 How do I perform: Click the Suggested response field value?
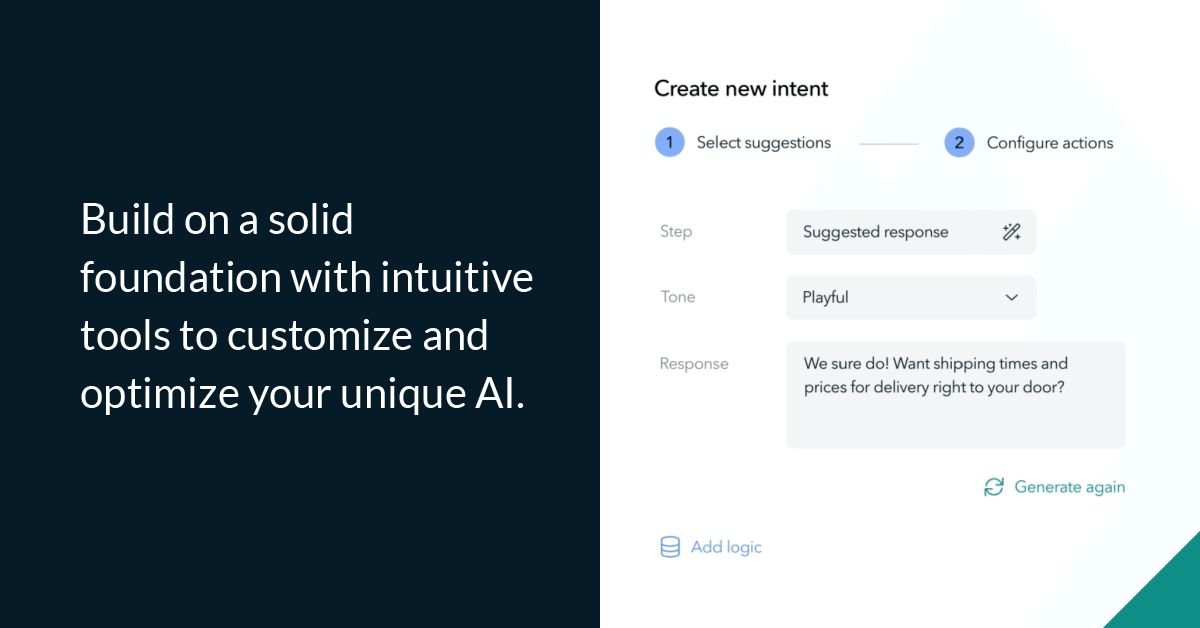click(875, 231)
